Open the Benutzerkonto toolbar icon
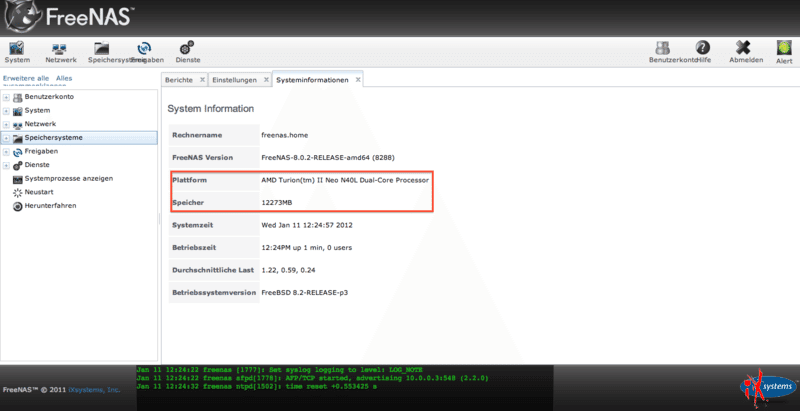800x411 pixels. point(662,48)
